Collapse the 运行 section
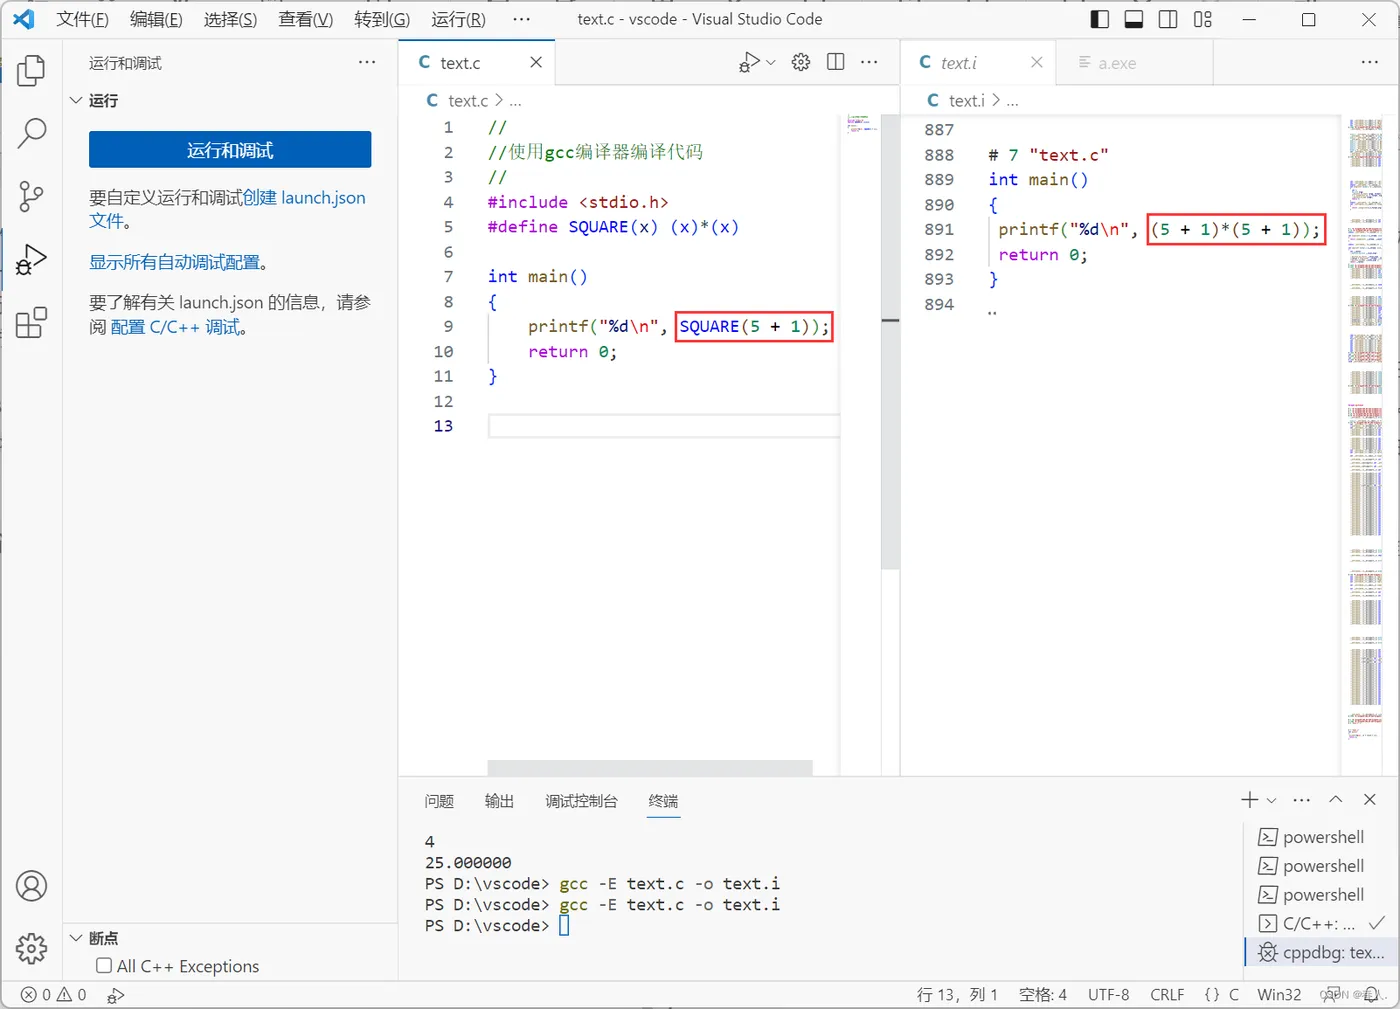 click(x=76, y=100)
